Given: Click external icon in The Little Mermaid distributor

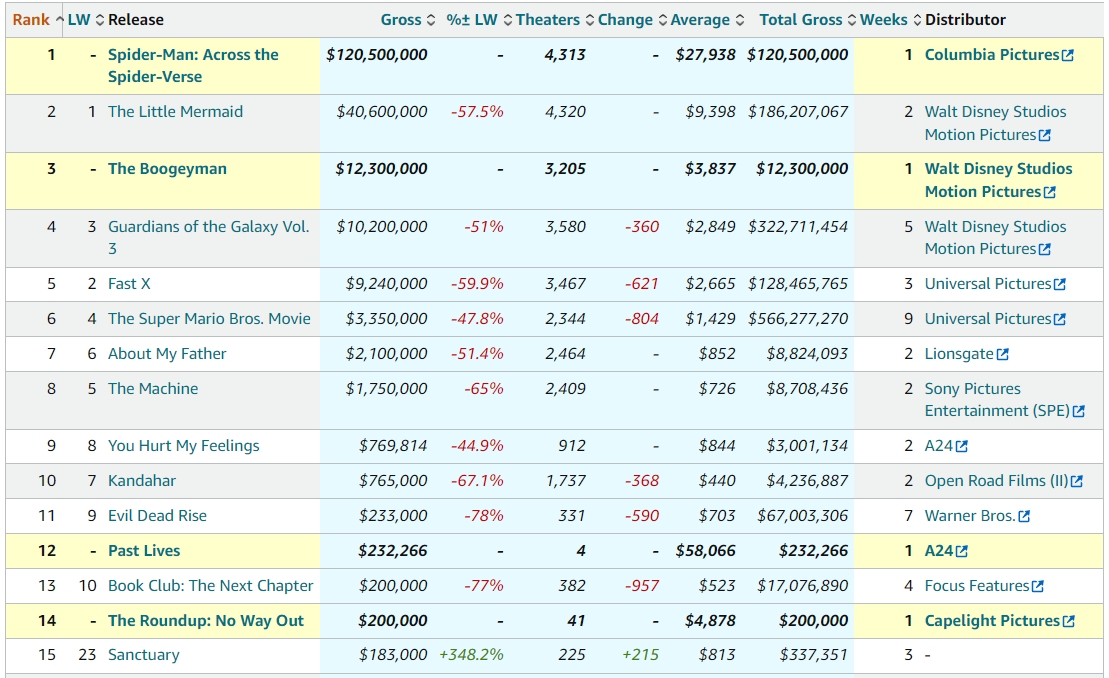Looking at the screenshot, I should coord(1045,135).
